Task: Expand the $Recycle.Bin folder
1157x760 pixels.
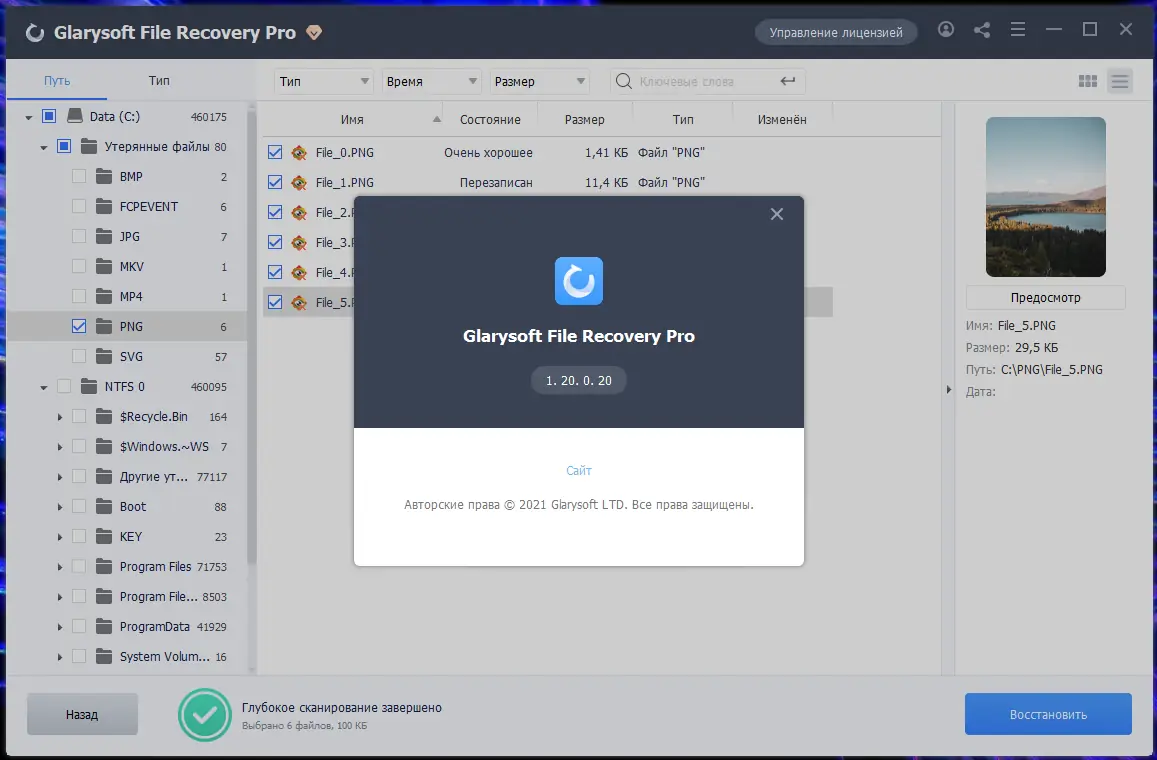Action: [60, 417]
